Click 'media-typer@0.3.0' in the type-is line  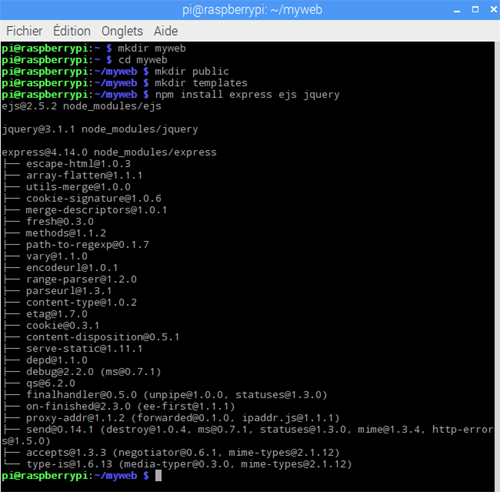[177, 464]
